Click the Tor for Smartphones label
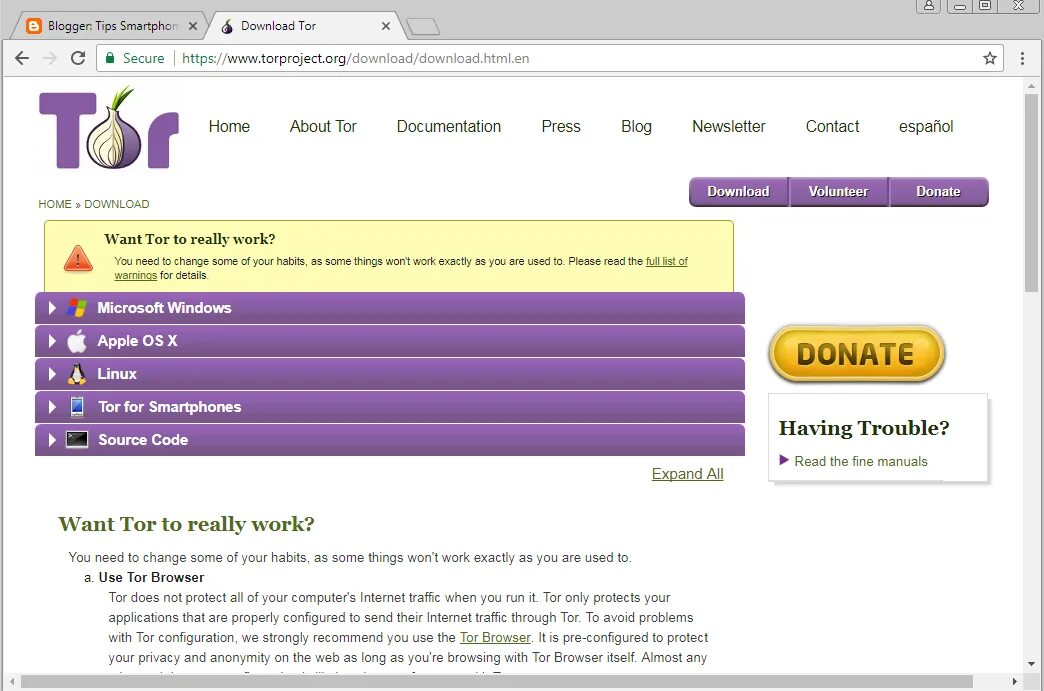This screenshot has height=691, width=1044. coord(170,406)
